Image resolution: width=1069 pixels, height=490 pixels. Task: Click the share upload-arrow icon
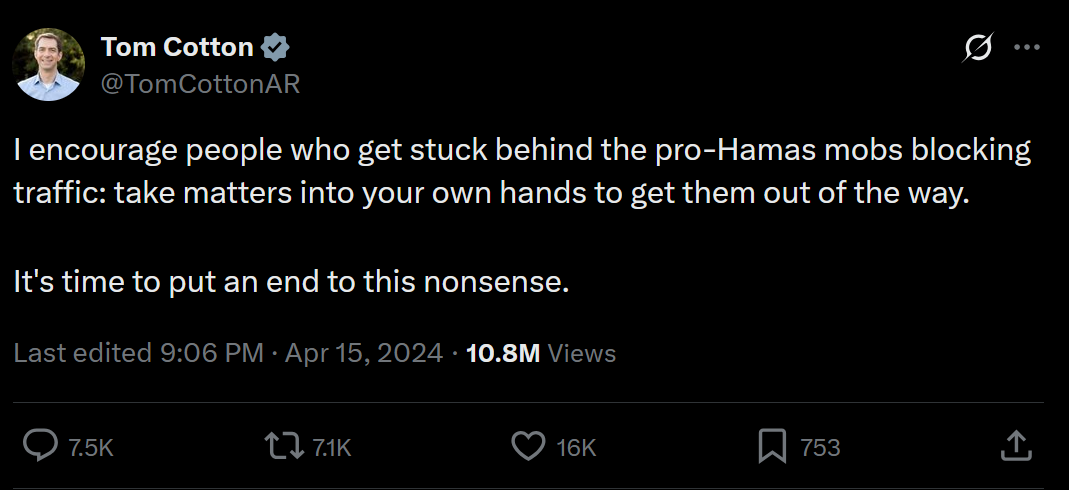pos(1016,446)
